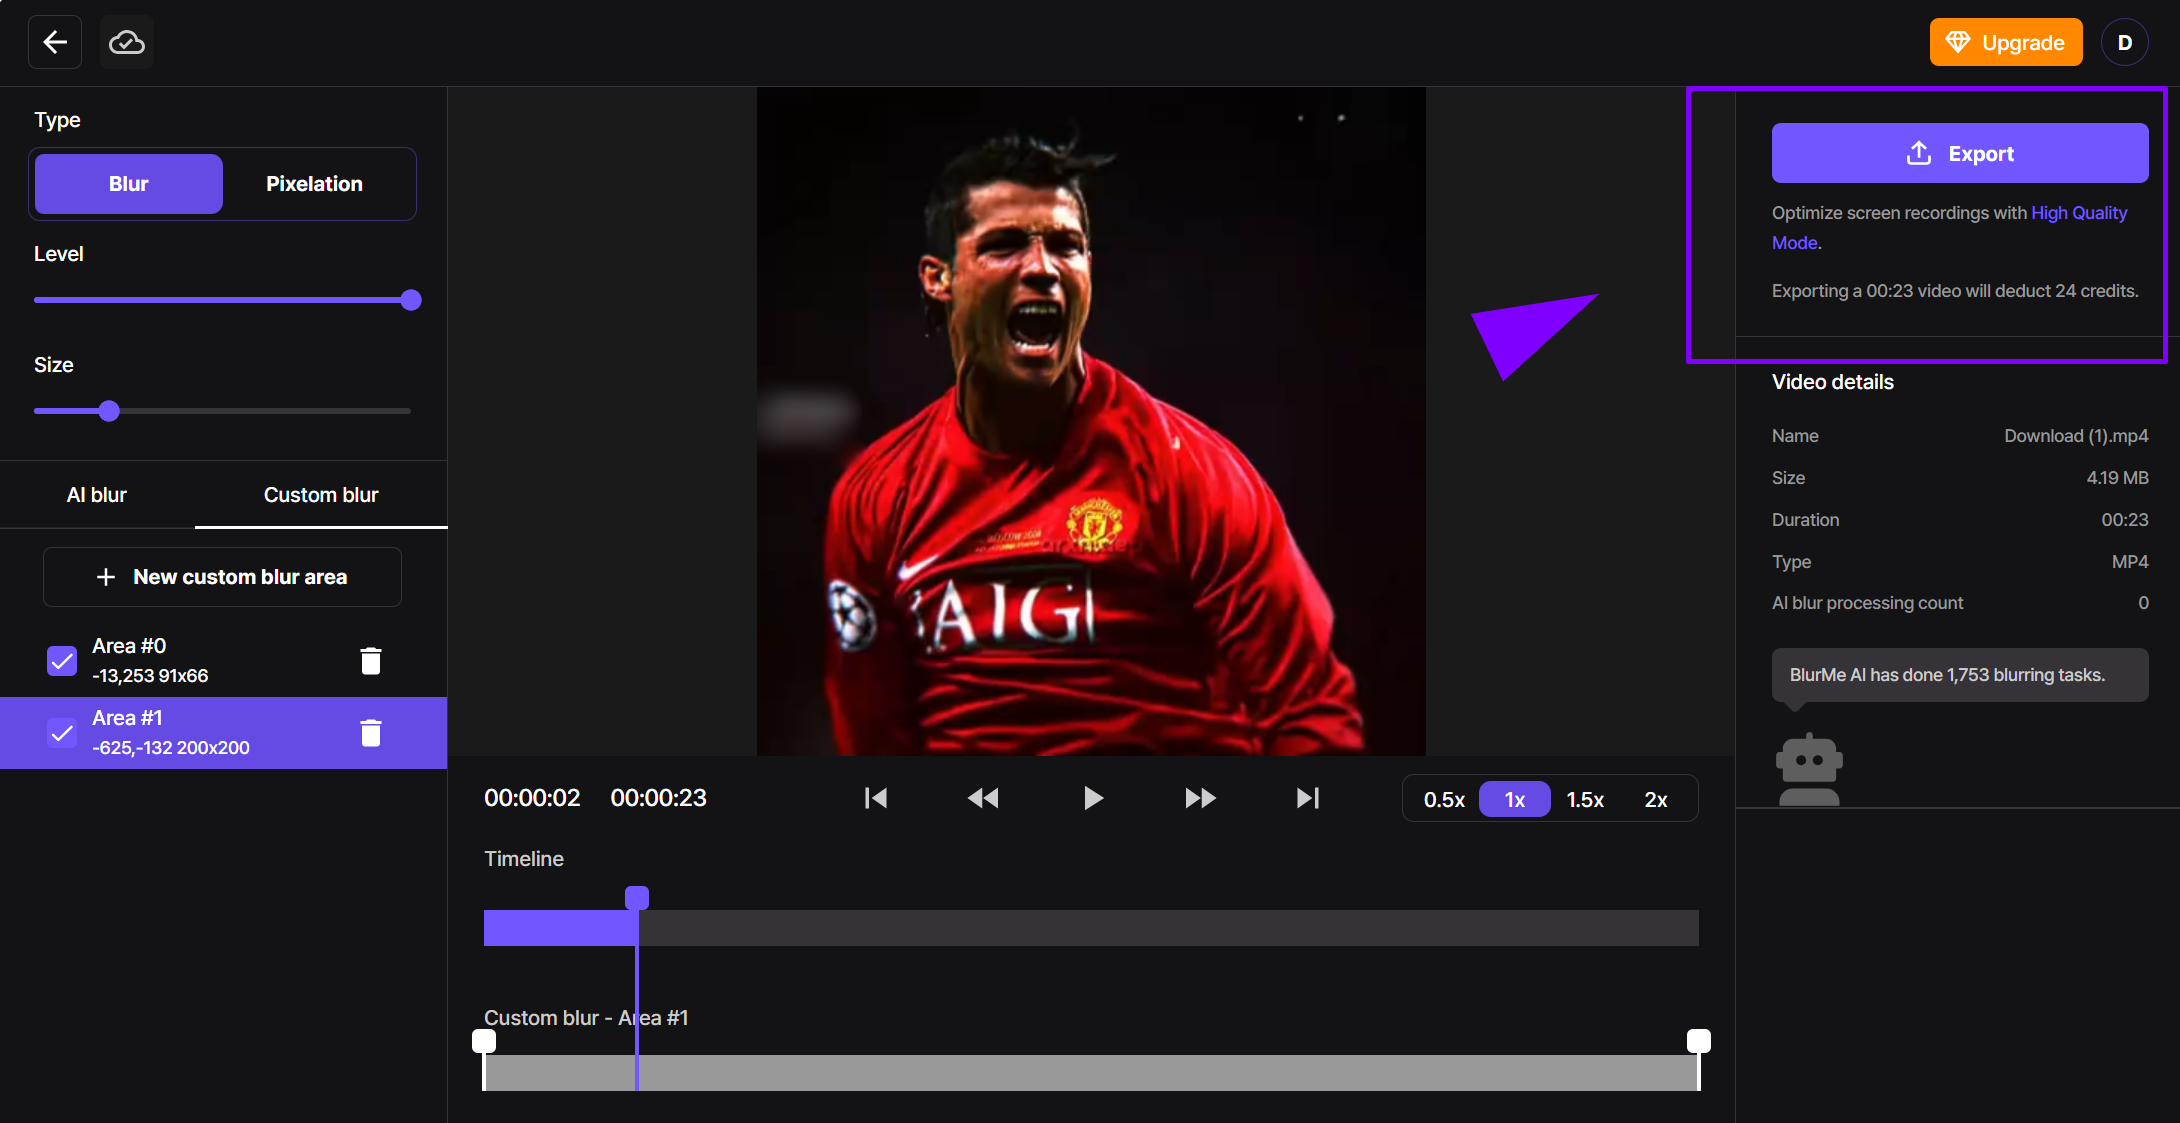Select Pixelation as the blur type
Screen dimensions: 2180x1123
click(x=314, y=183)
